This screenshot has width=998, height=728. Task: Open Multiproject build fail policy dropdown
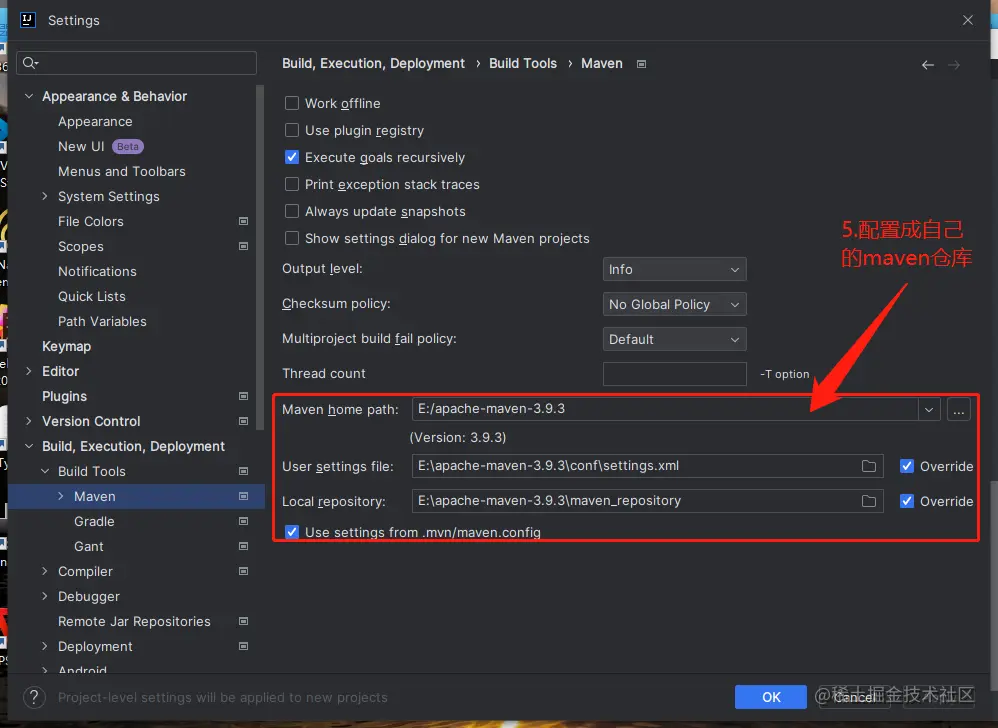[674, 339]
